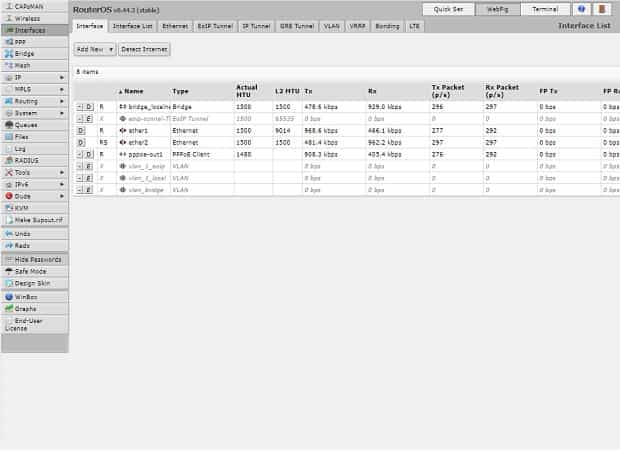Enable the eoip-tunnel interface with E button
The image size is (620, 450).
[x=88, y=118]
